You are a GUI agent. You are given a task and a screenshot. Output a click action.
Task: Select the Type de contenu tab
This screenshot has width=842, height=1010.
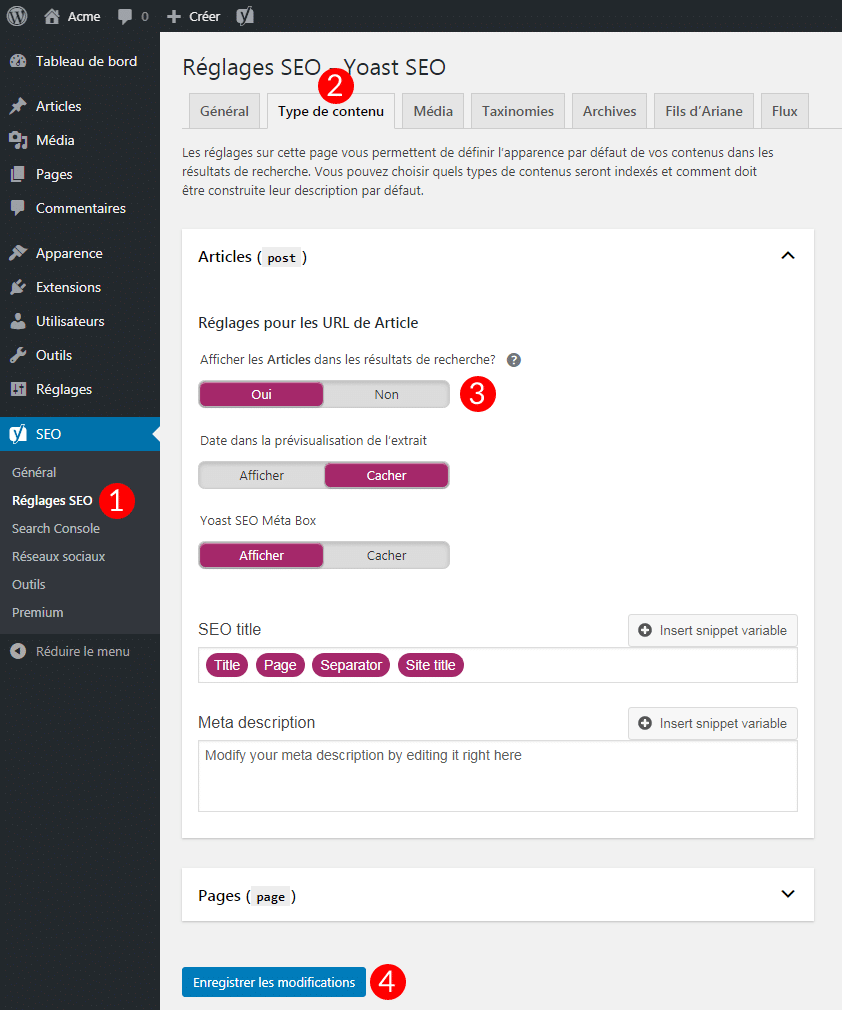[331, 111]
